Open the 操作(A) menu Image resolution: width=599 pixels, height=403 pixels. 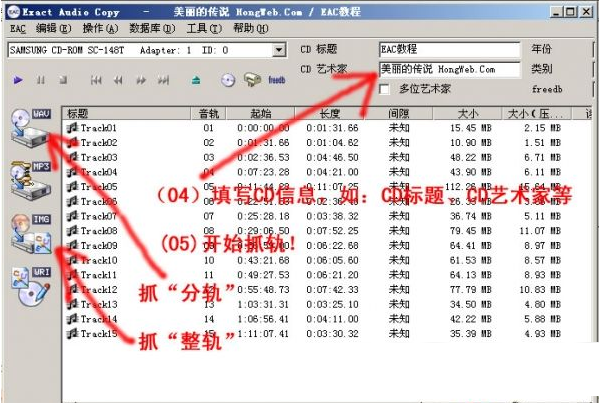(x=100, y=29)
